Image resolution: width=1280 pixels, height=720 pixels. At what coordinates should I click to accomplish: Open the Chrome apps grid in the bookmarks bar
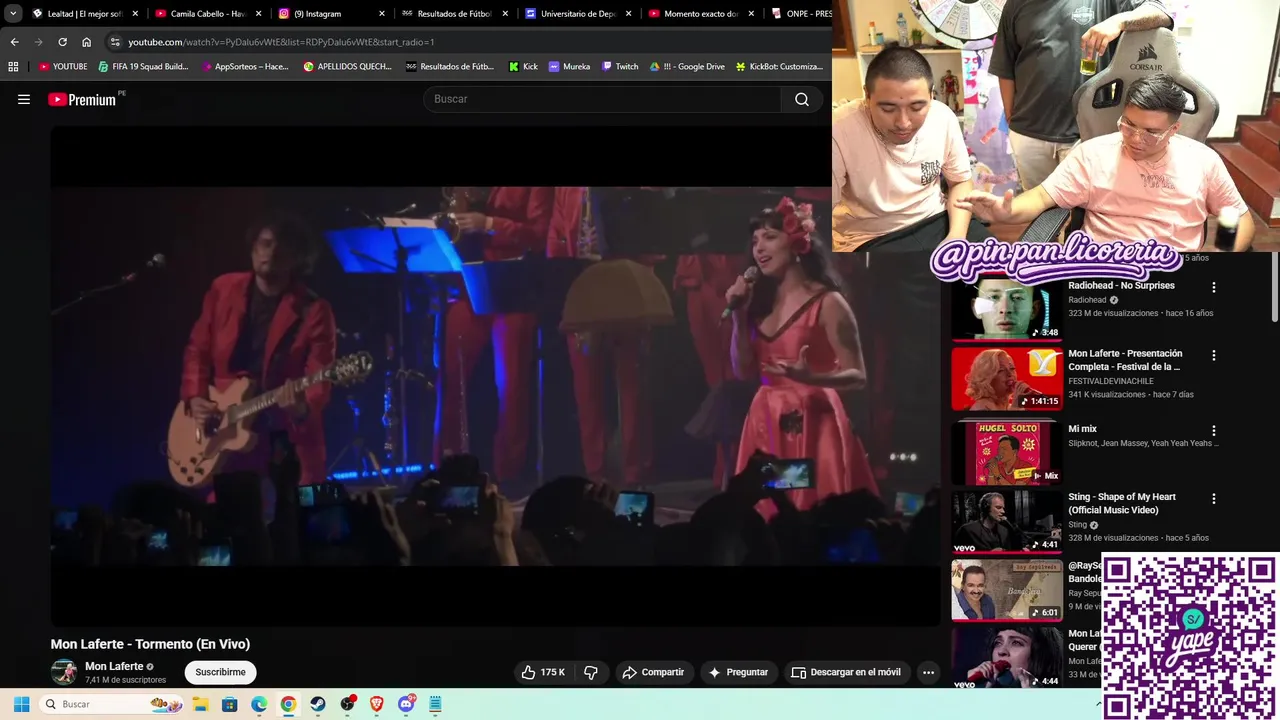pos(13,67)
